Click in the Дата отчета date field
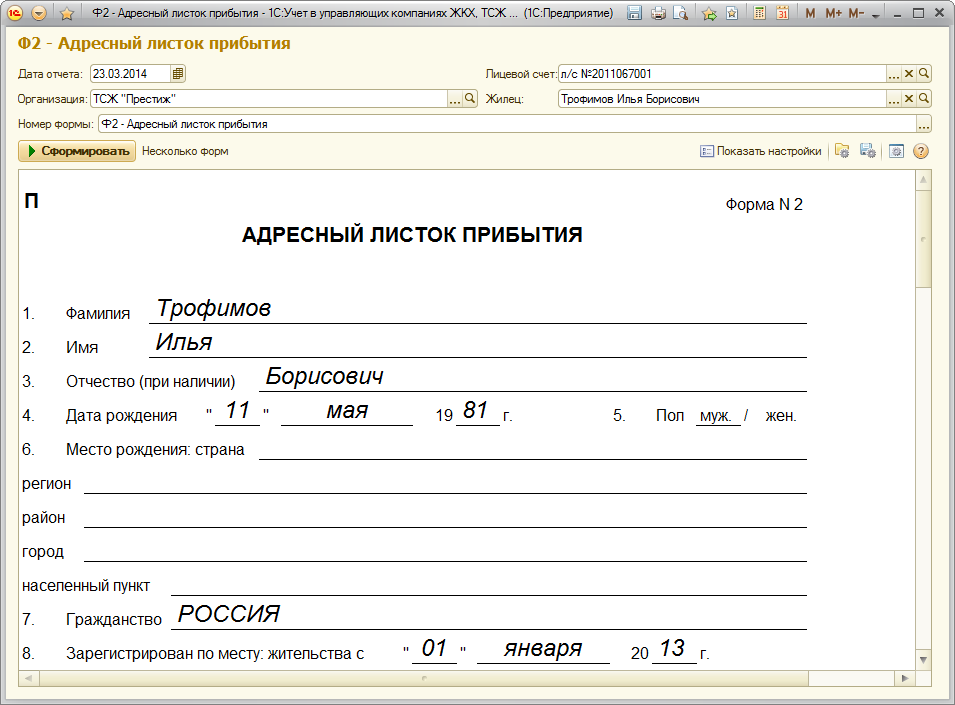 coord(129,73)
